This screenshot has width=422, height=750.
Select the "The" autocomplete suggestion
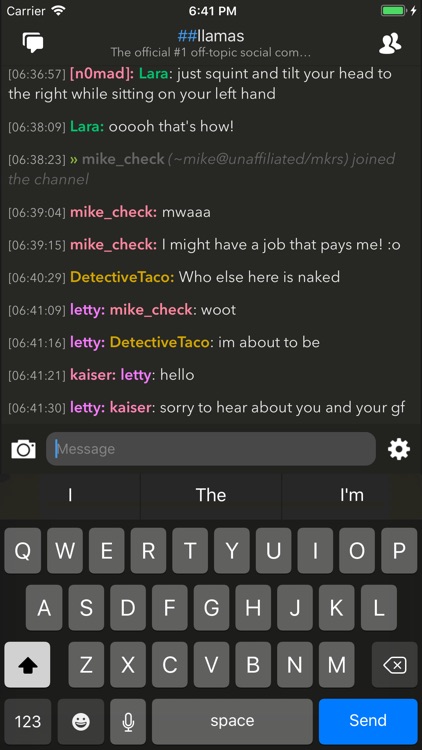pyautogui.click(x=211, y=496)
